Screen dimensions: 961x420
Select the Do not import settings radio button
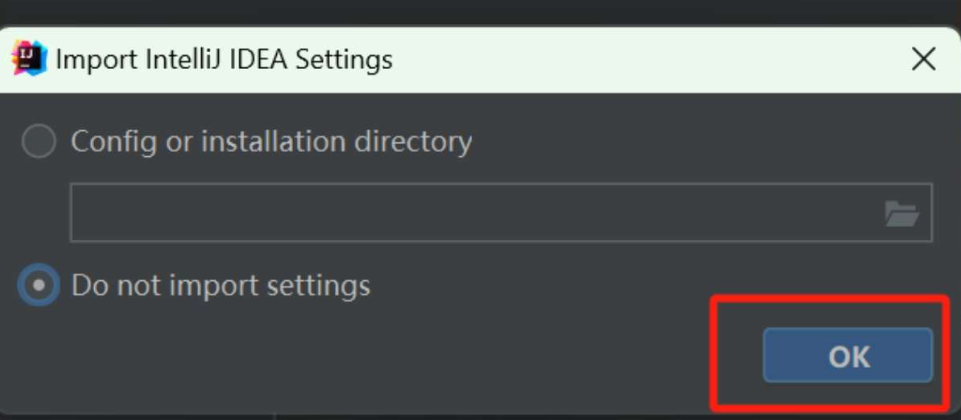pyautogui.click(x=39, y=286)
